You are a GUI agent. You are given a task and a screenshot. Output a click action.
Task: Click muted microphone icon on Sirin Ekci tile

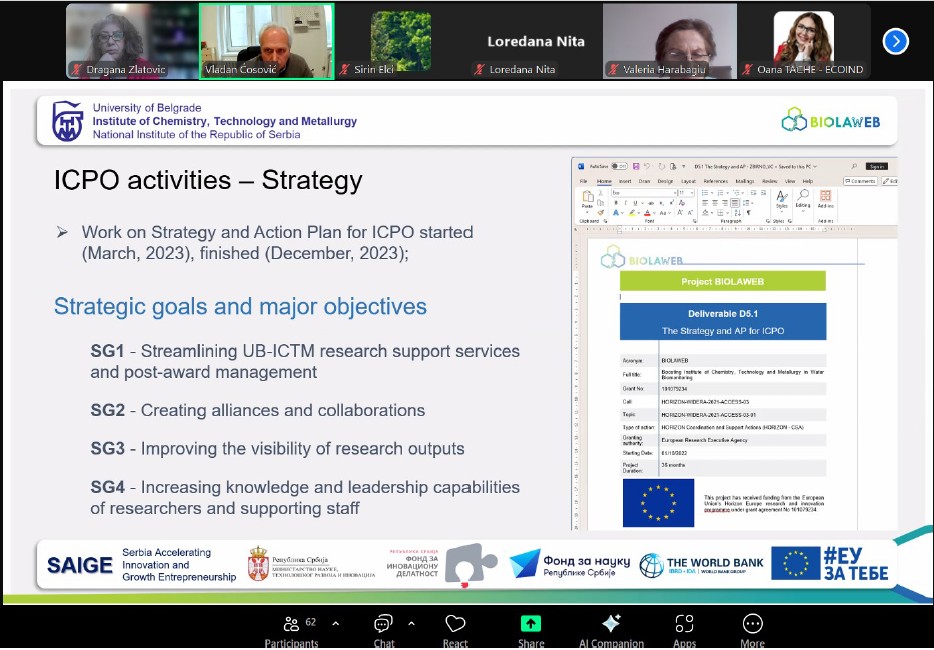[x=346, y=70]
